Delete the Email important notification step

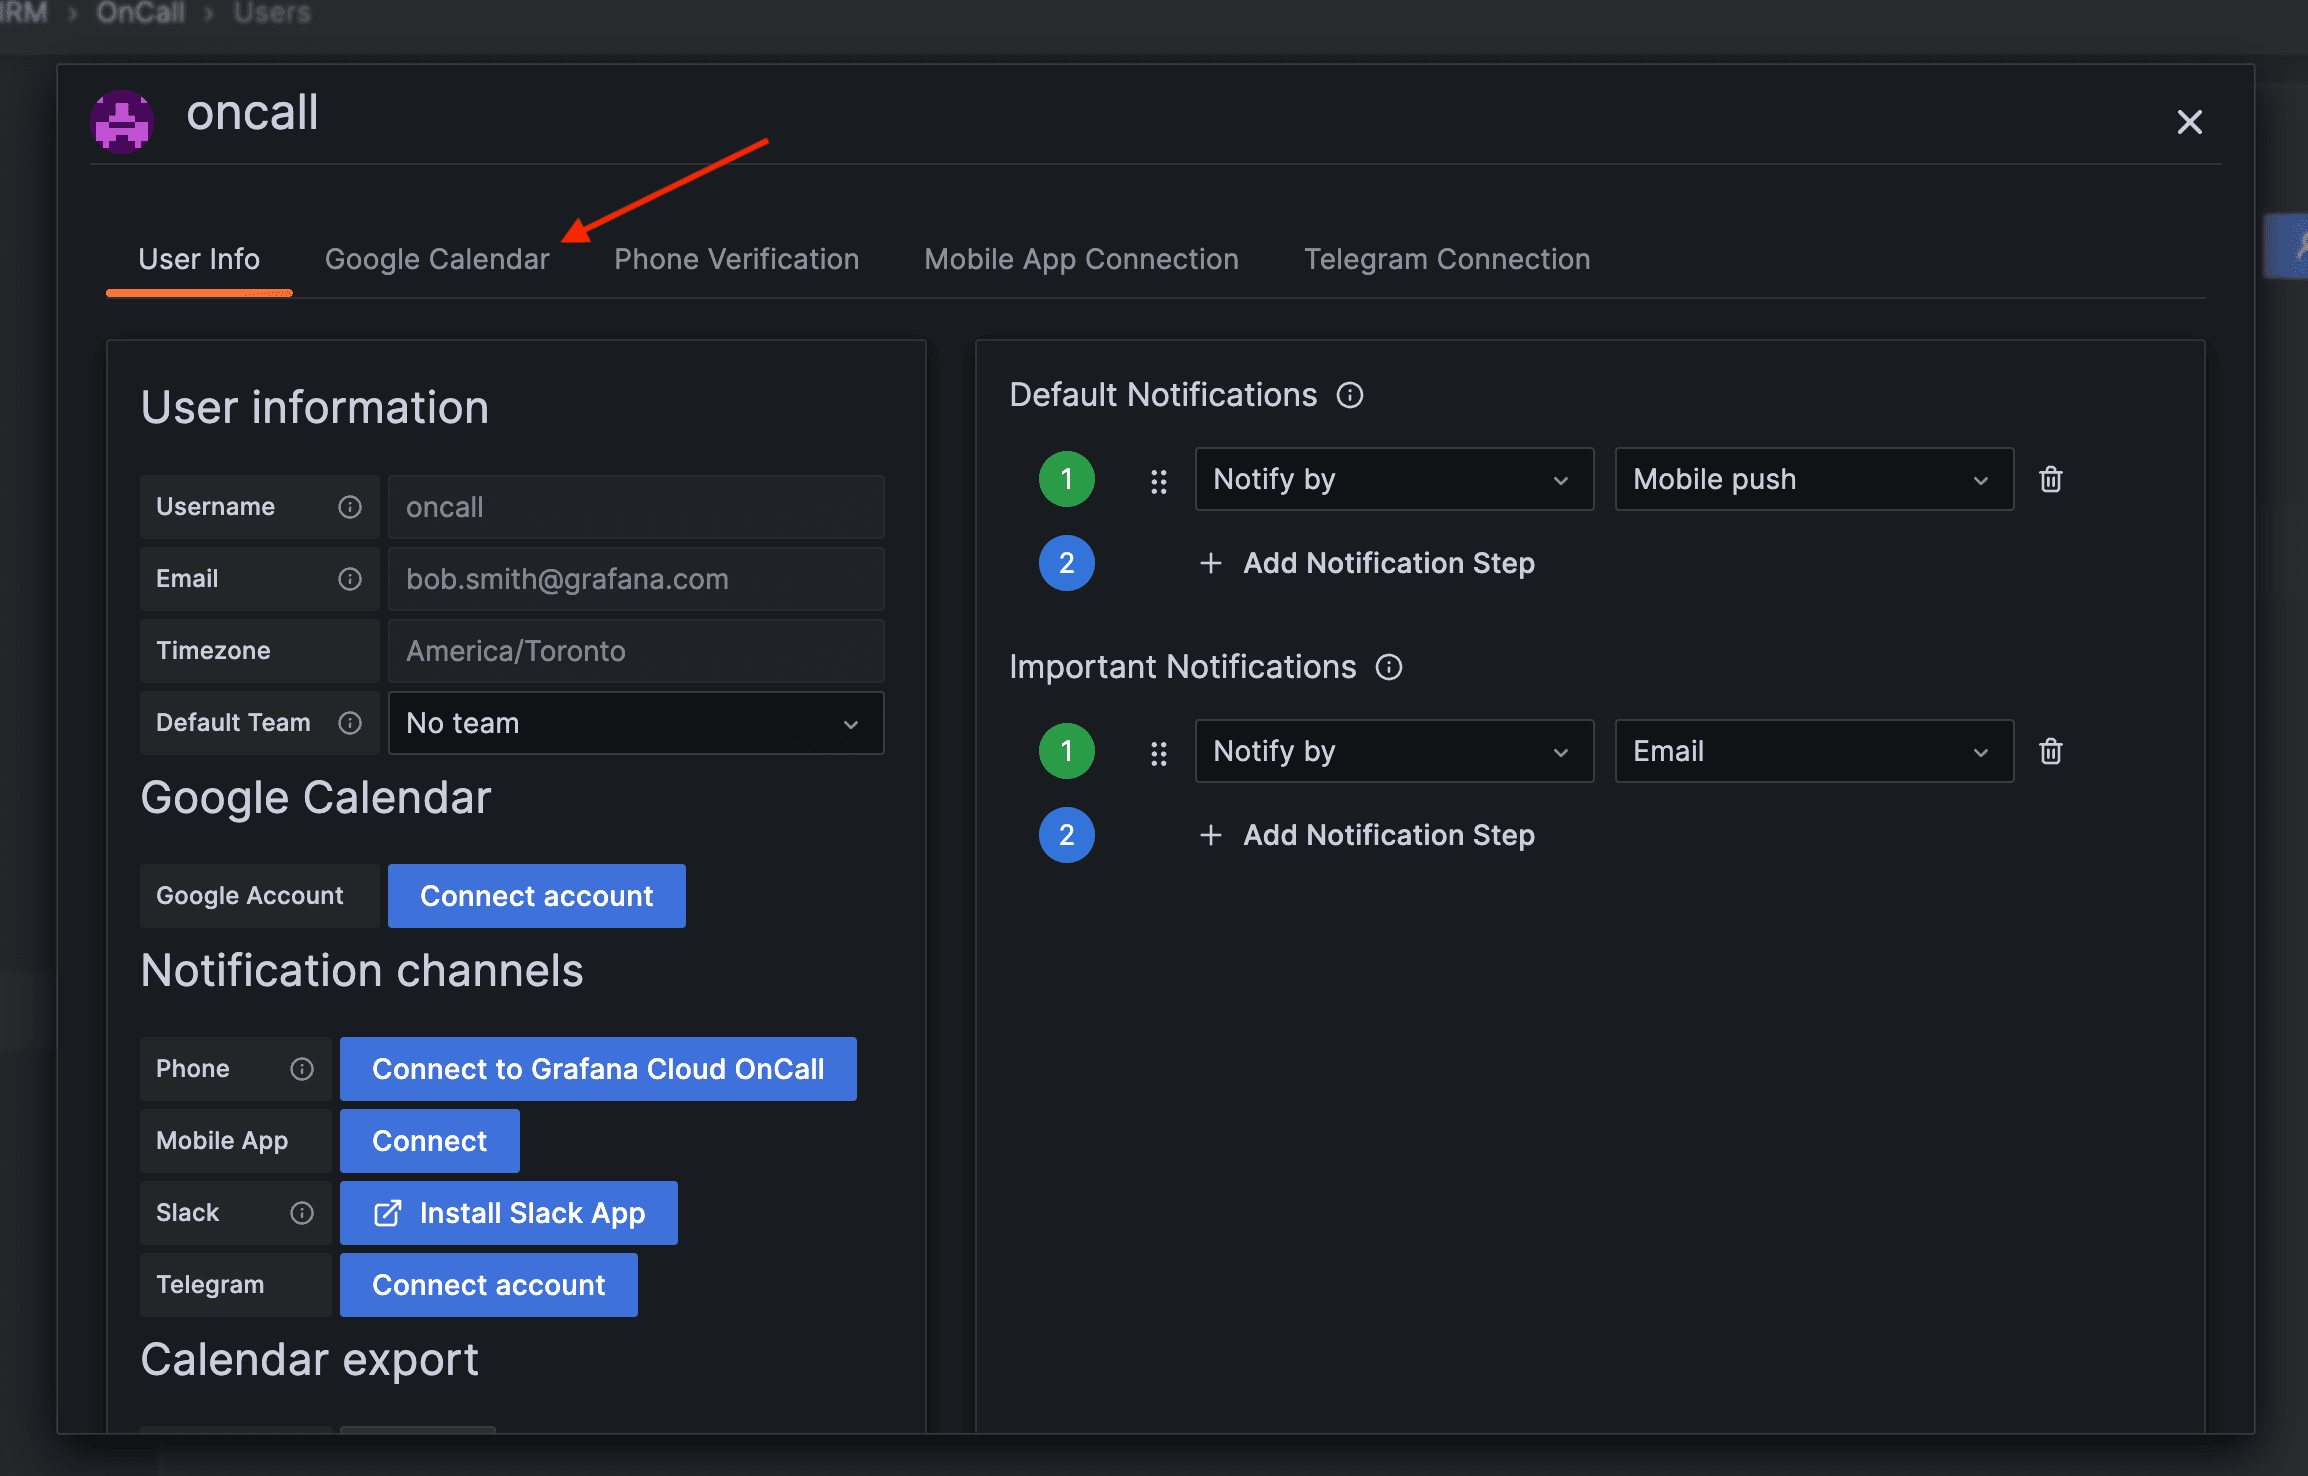click(2051, 751)
